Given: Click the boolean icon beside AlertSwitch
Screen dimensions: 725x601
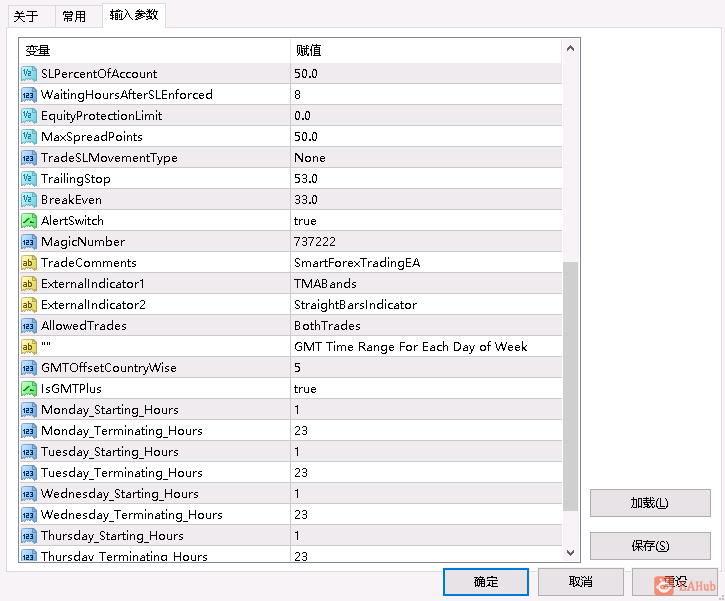Looking at the screenshot, I should (29, 221).
